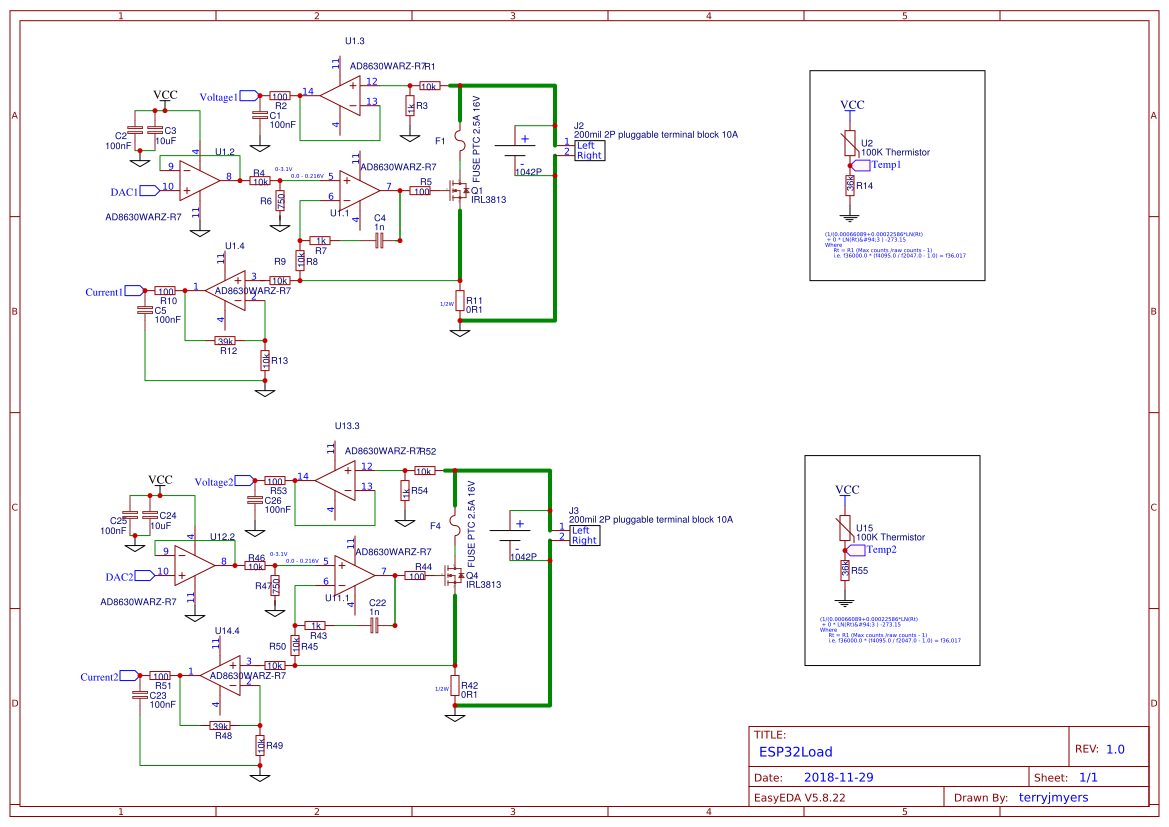Select the Temp1 net port label
The image size is (1169, 827).
[x=877, y=165]
